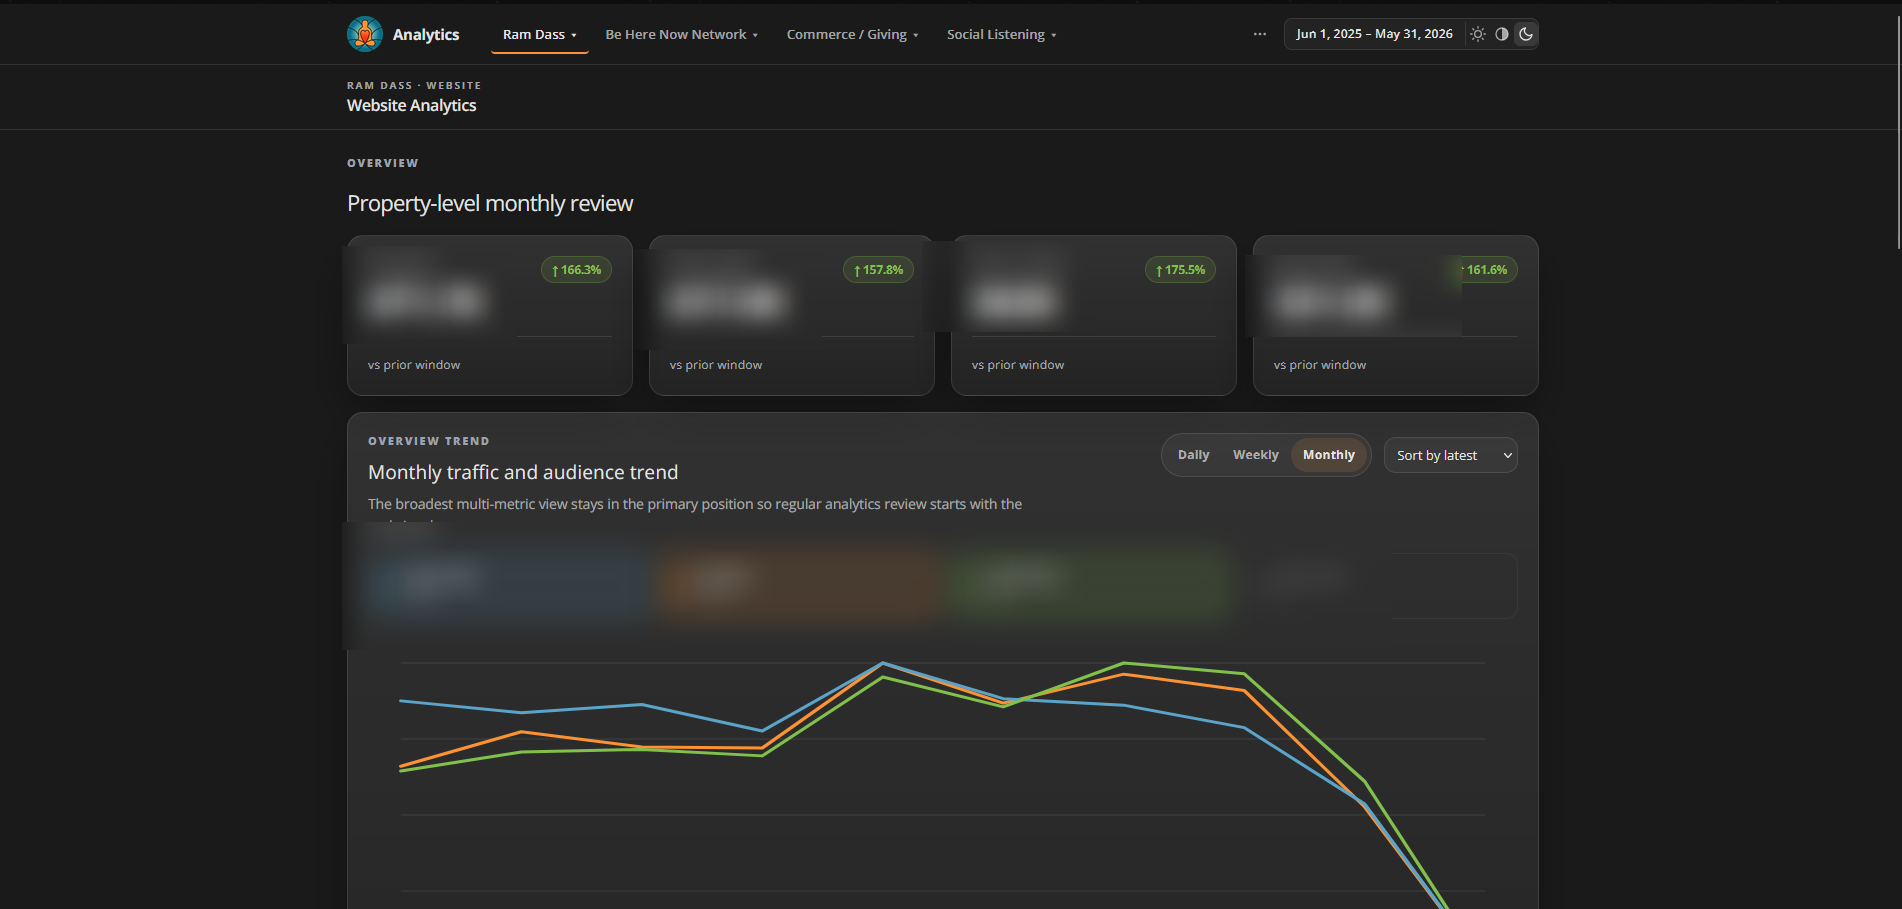
Task: Select the Weekly trend granularity
Action: tap(1255, 455)
